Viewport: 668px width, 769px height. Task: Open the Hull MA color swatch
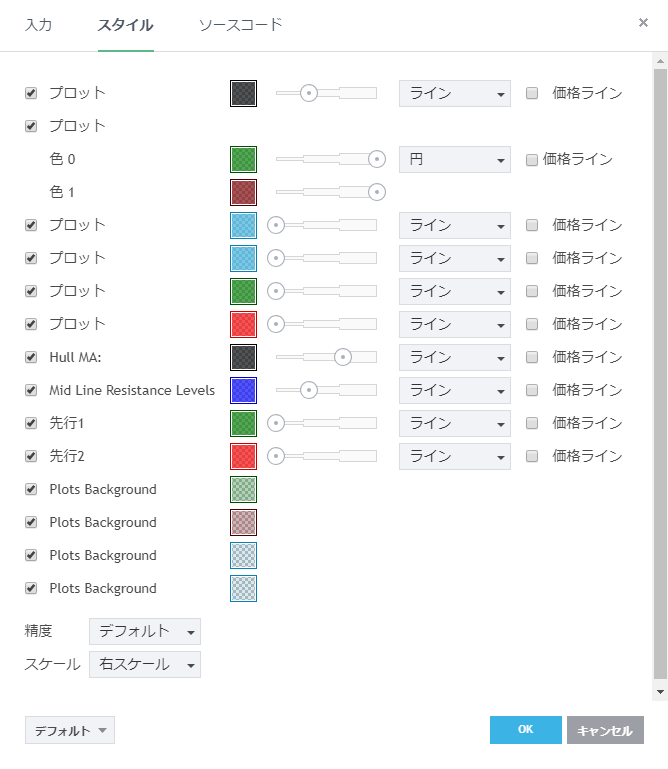coord(243,357)
